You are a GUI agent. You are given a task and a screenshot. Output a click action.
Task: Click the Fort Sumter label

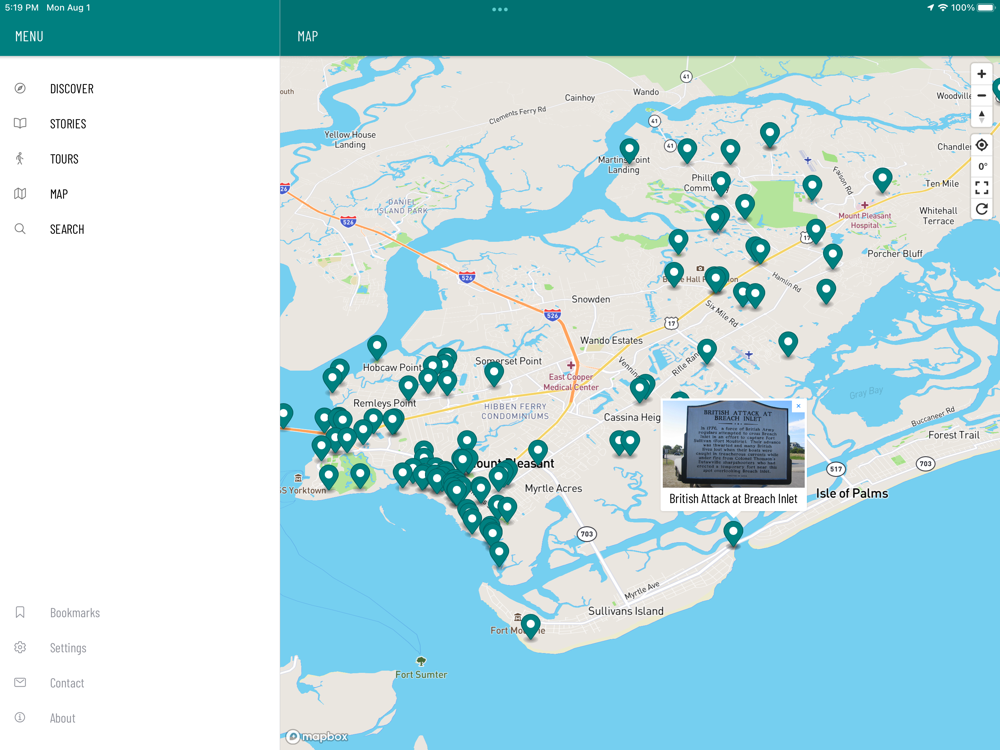pyautogui.click(x=421, y=674)
